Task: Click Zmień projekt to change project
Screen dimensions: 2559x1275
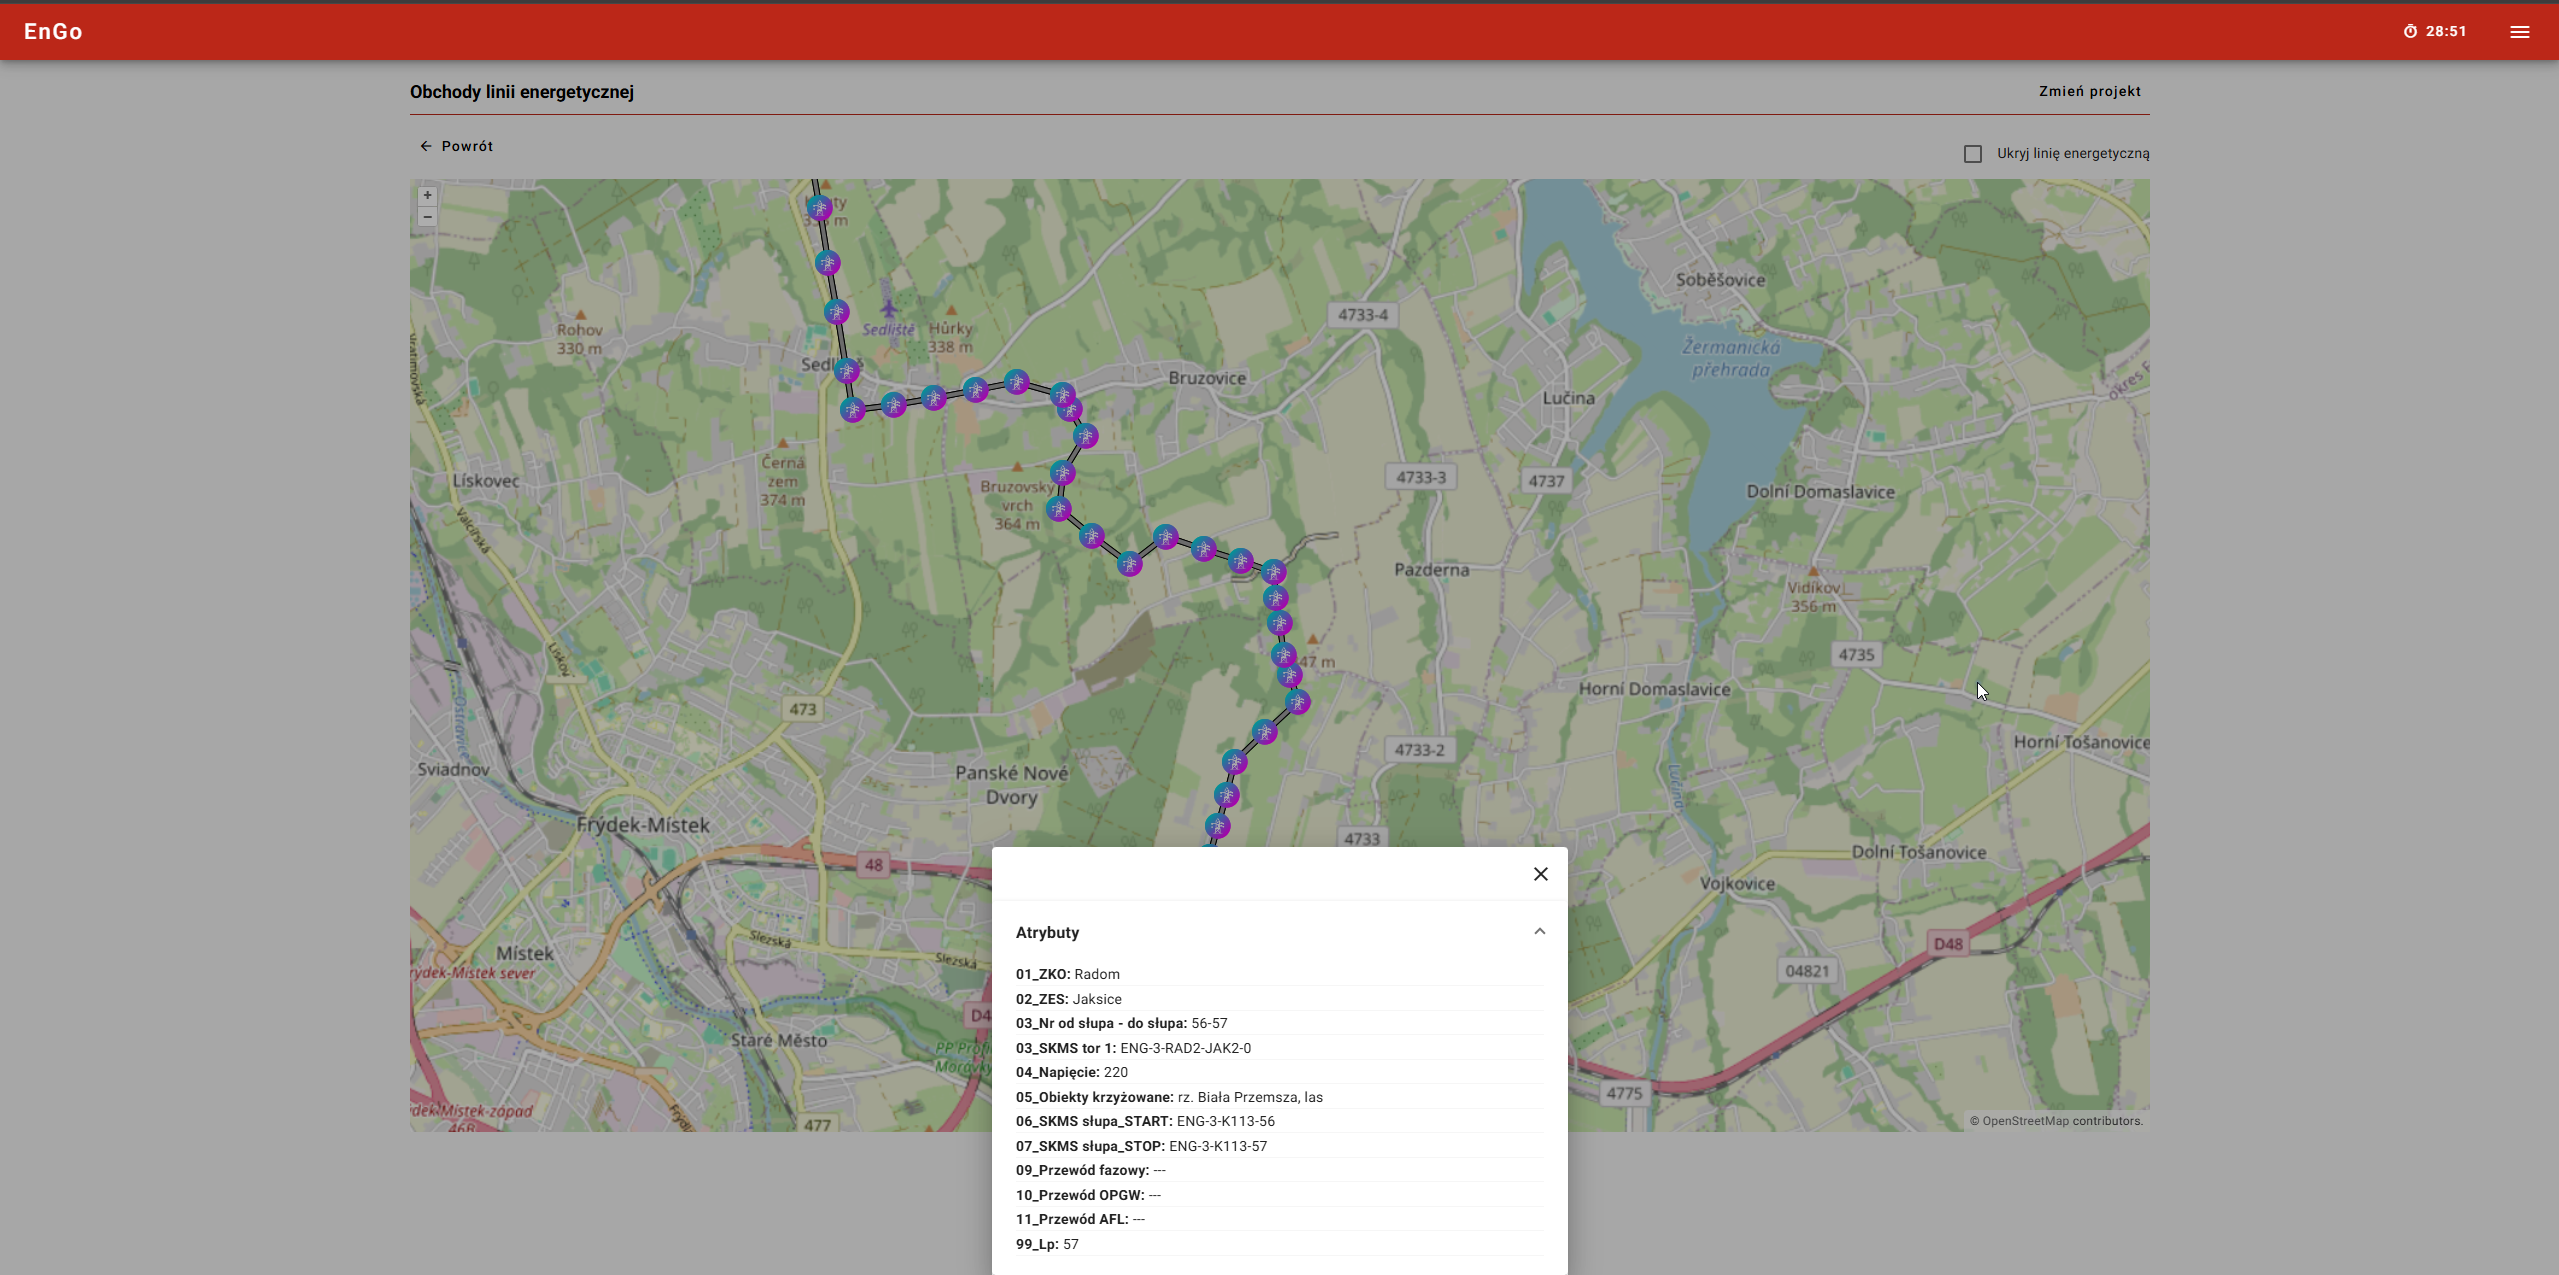Action: point(2089,91)
